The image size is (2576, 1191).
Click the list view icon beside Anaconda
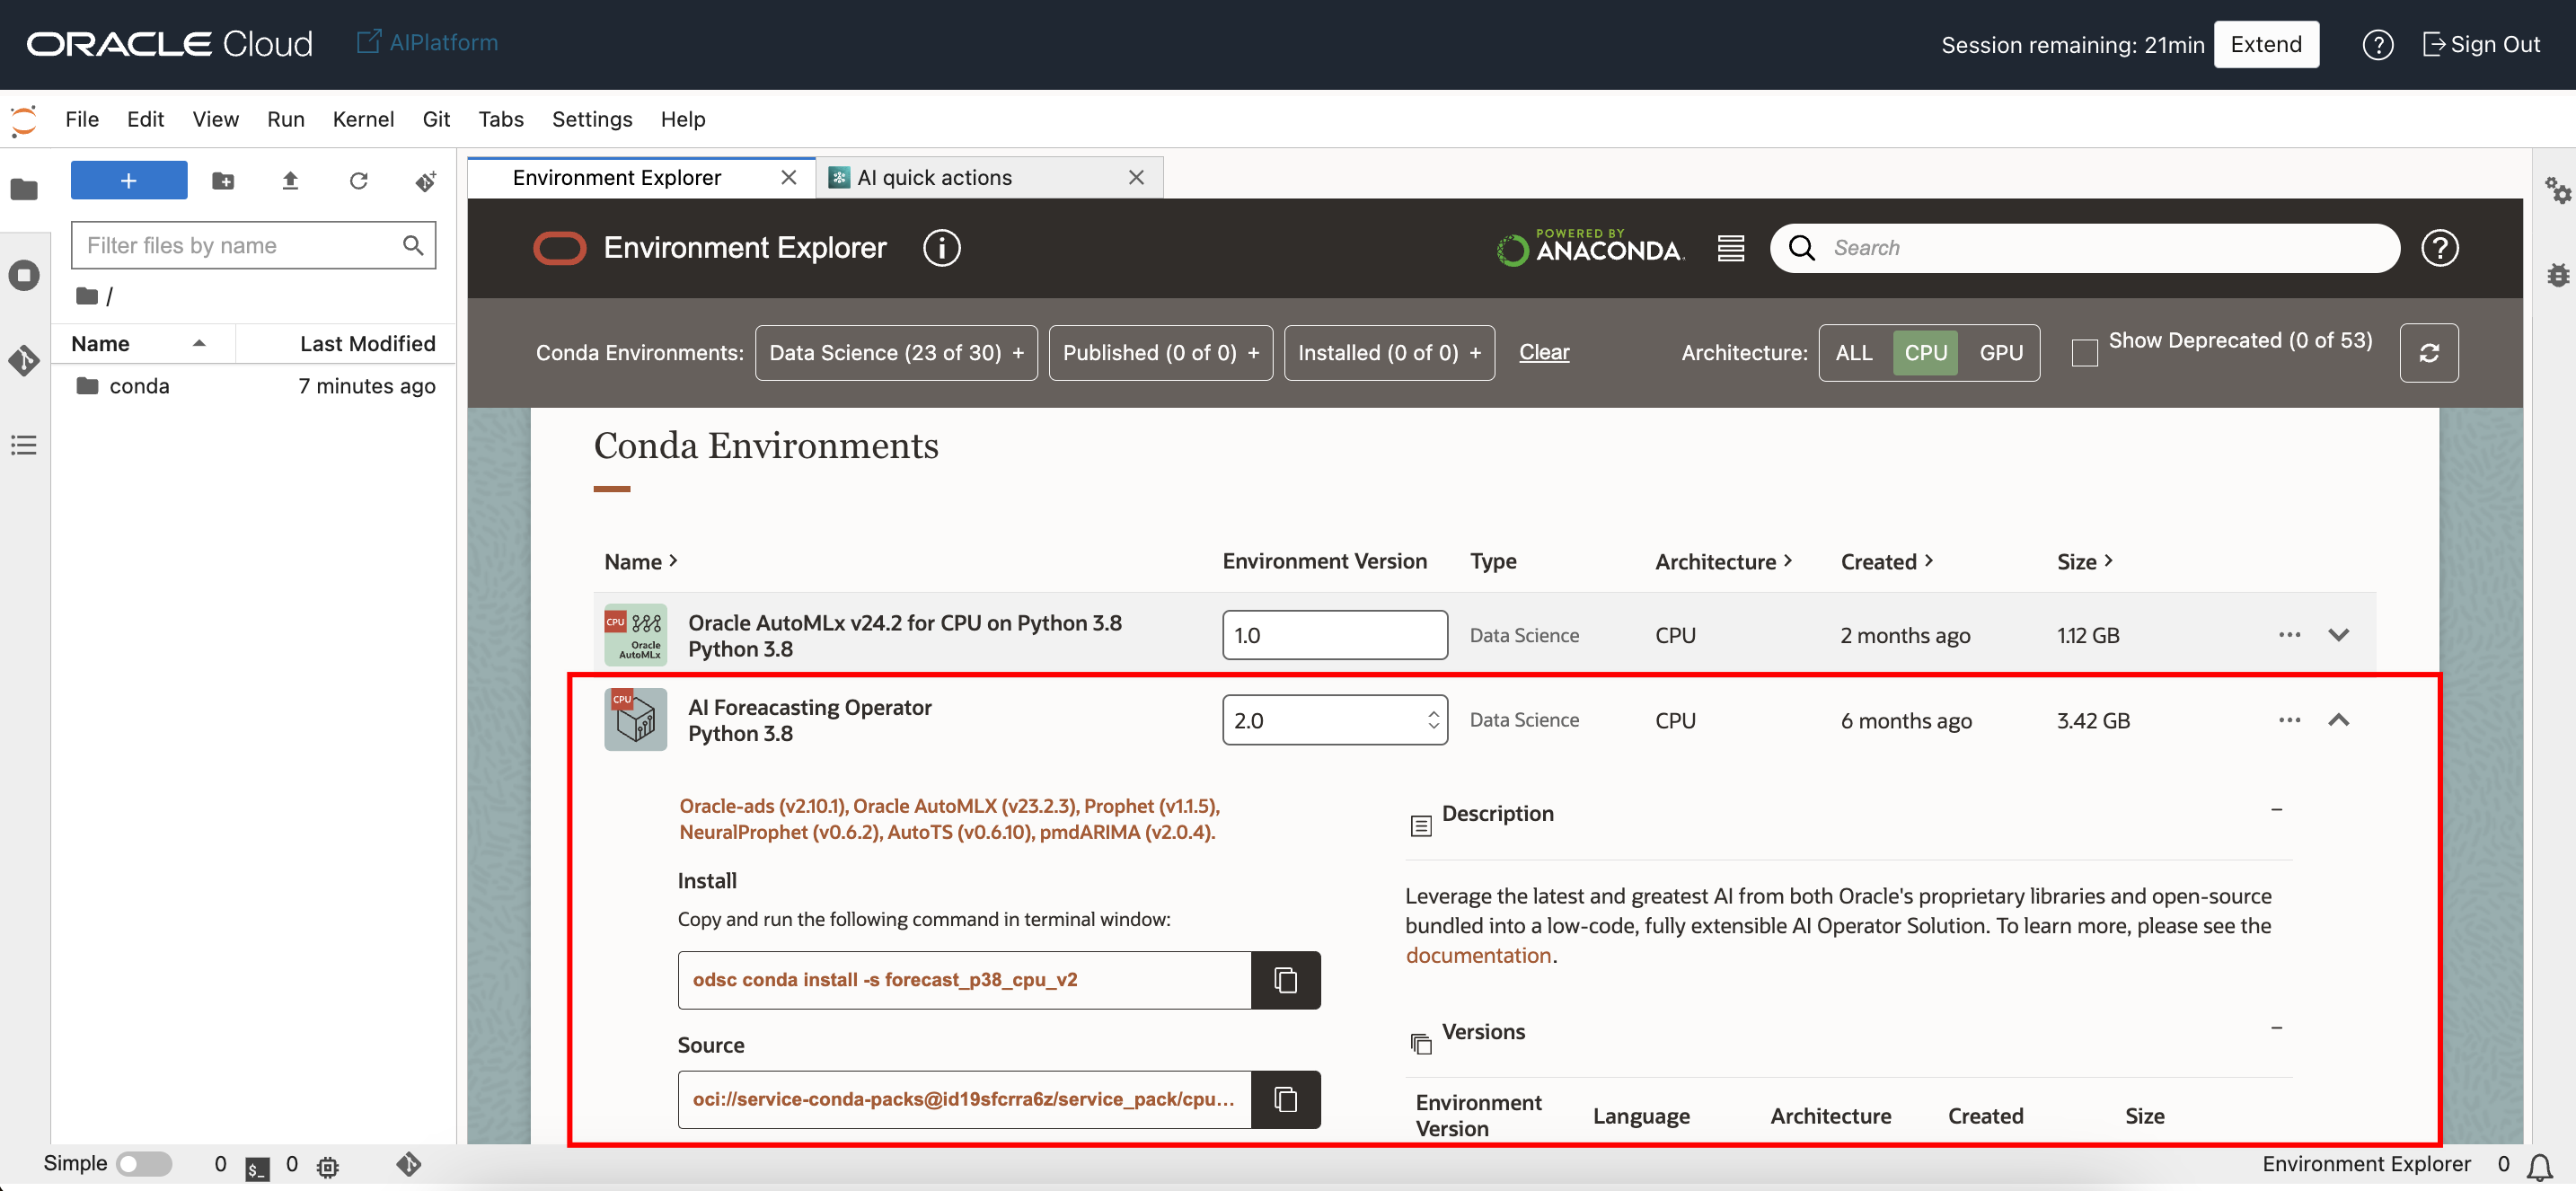click(1730, 248)
